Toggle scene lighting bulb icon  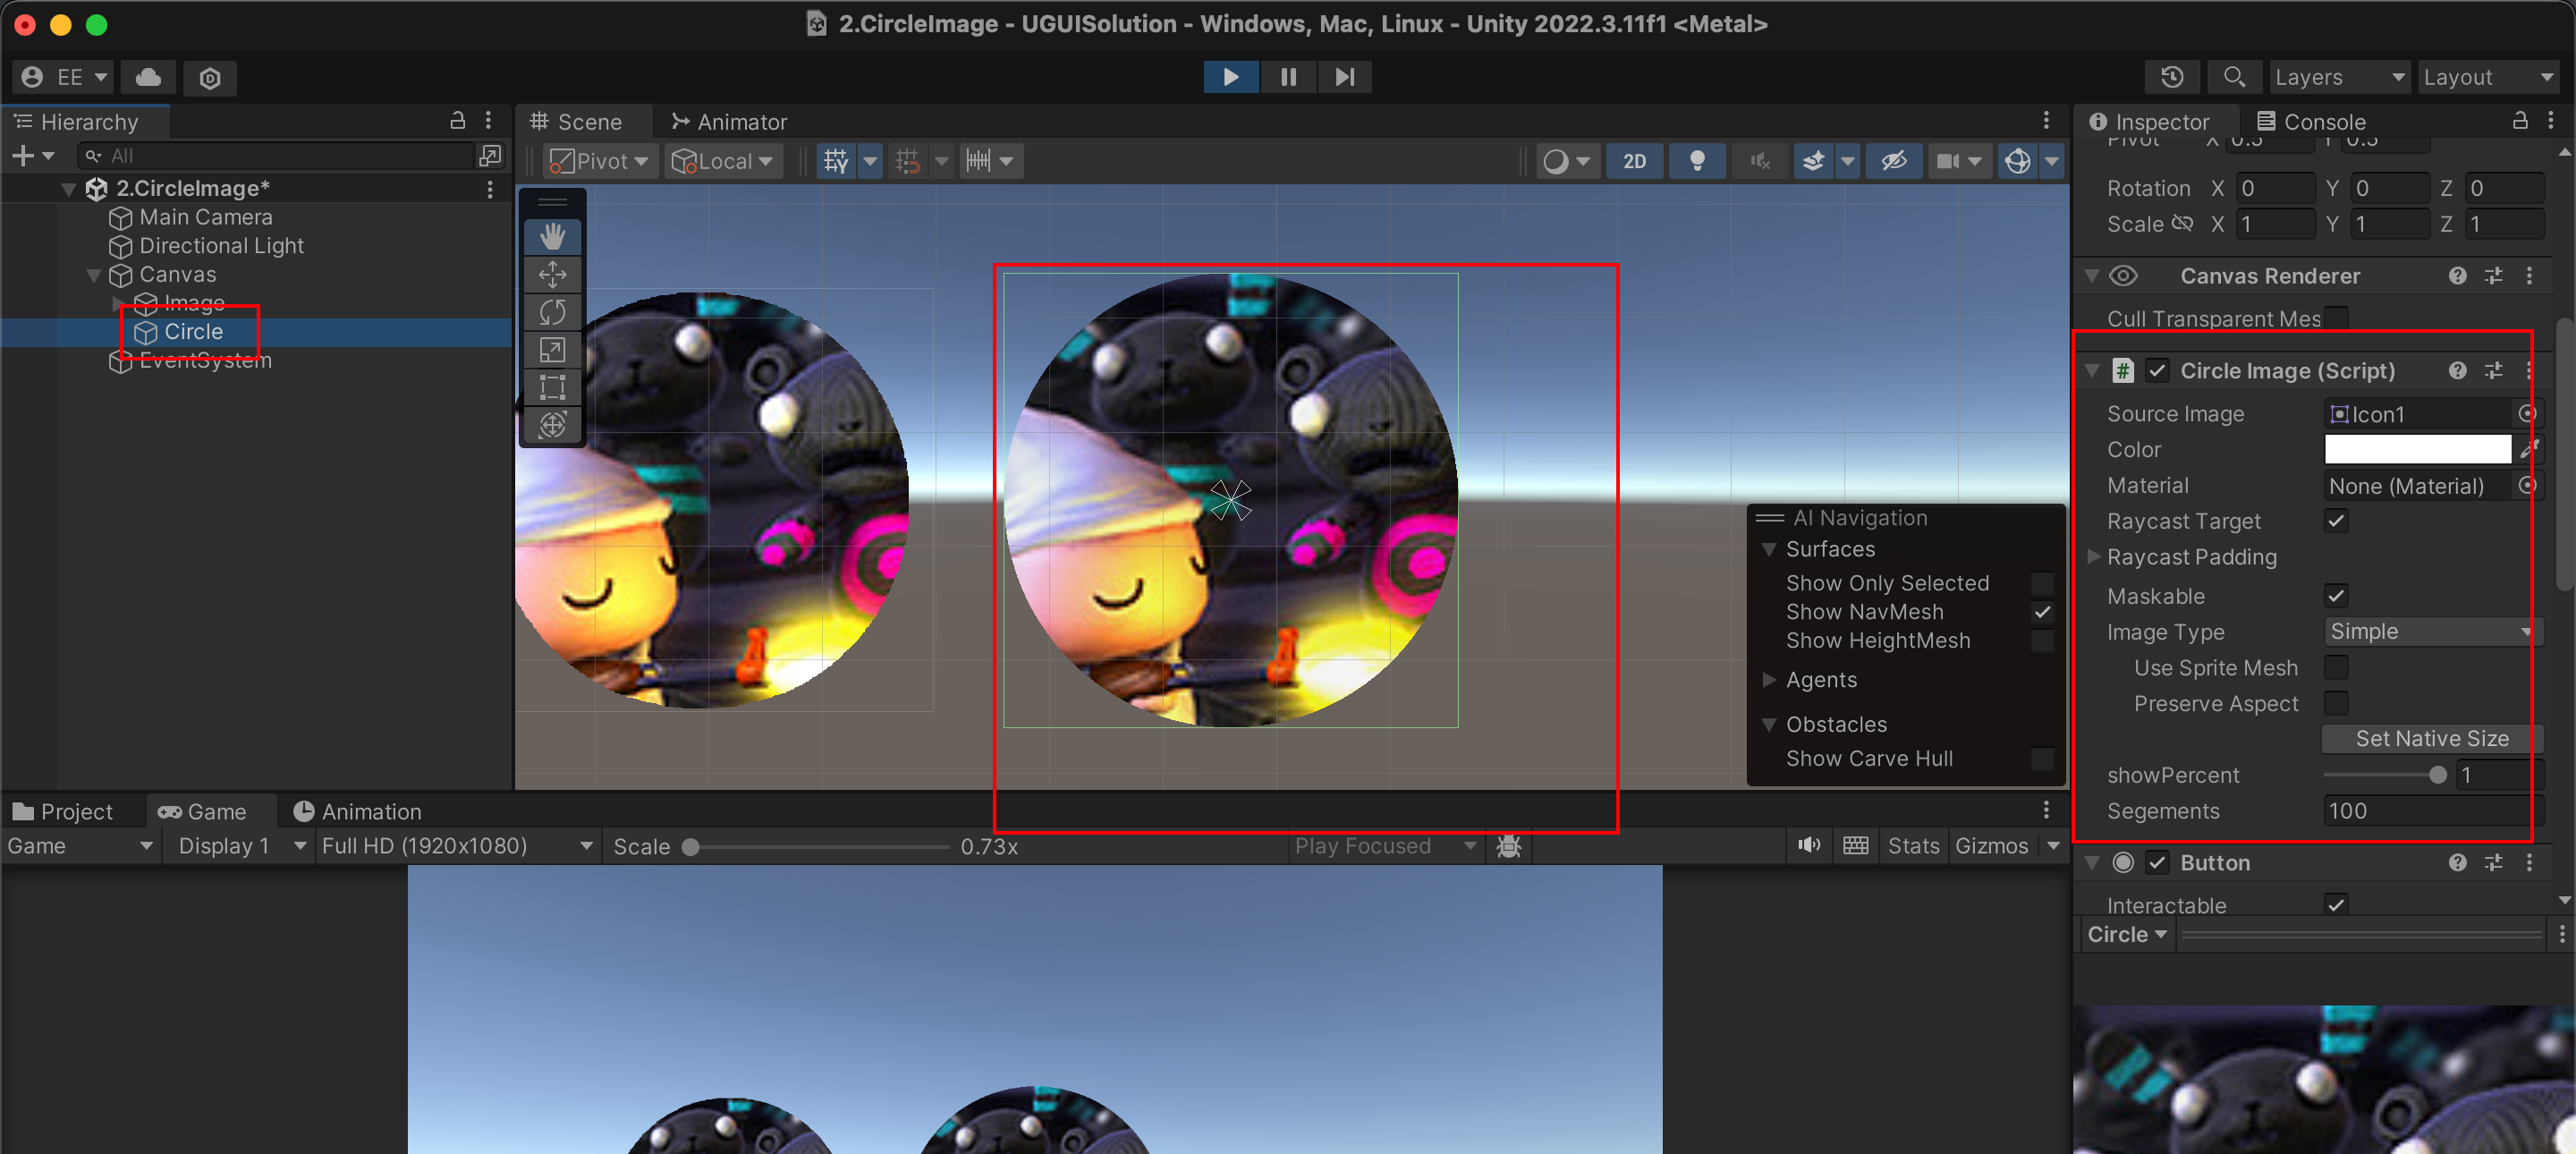[1697, 161]
